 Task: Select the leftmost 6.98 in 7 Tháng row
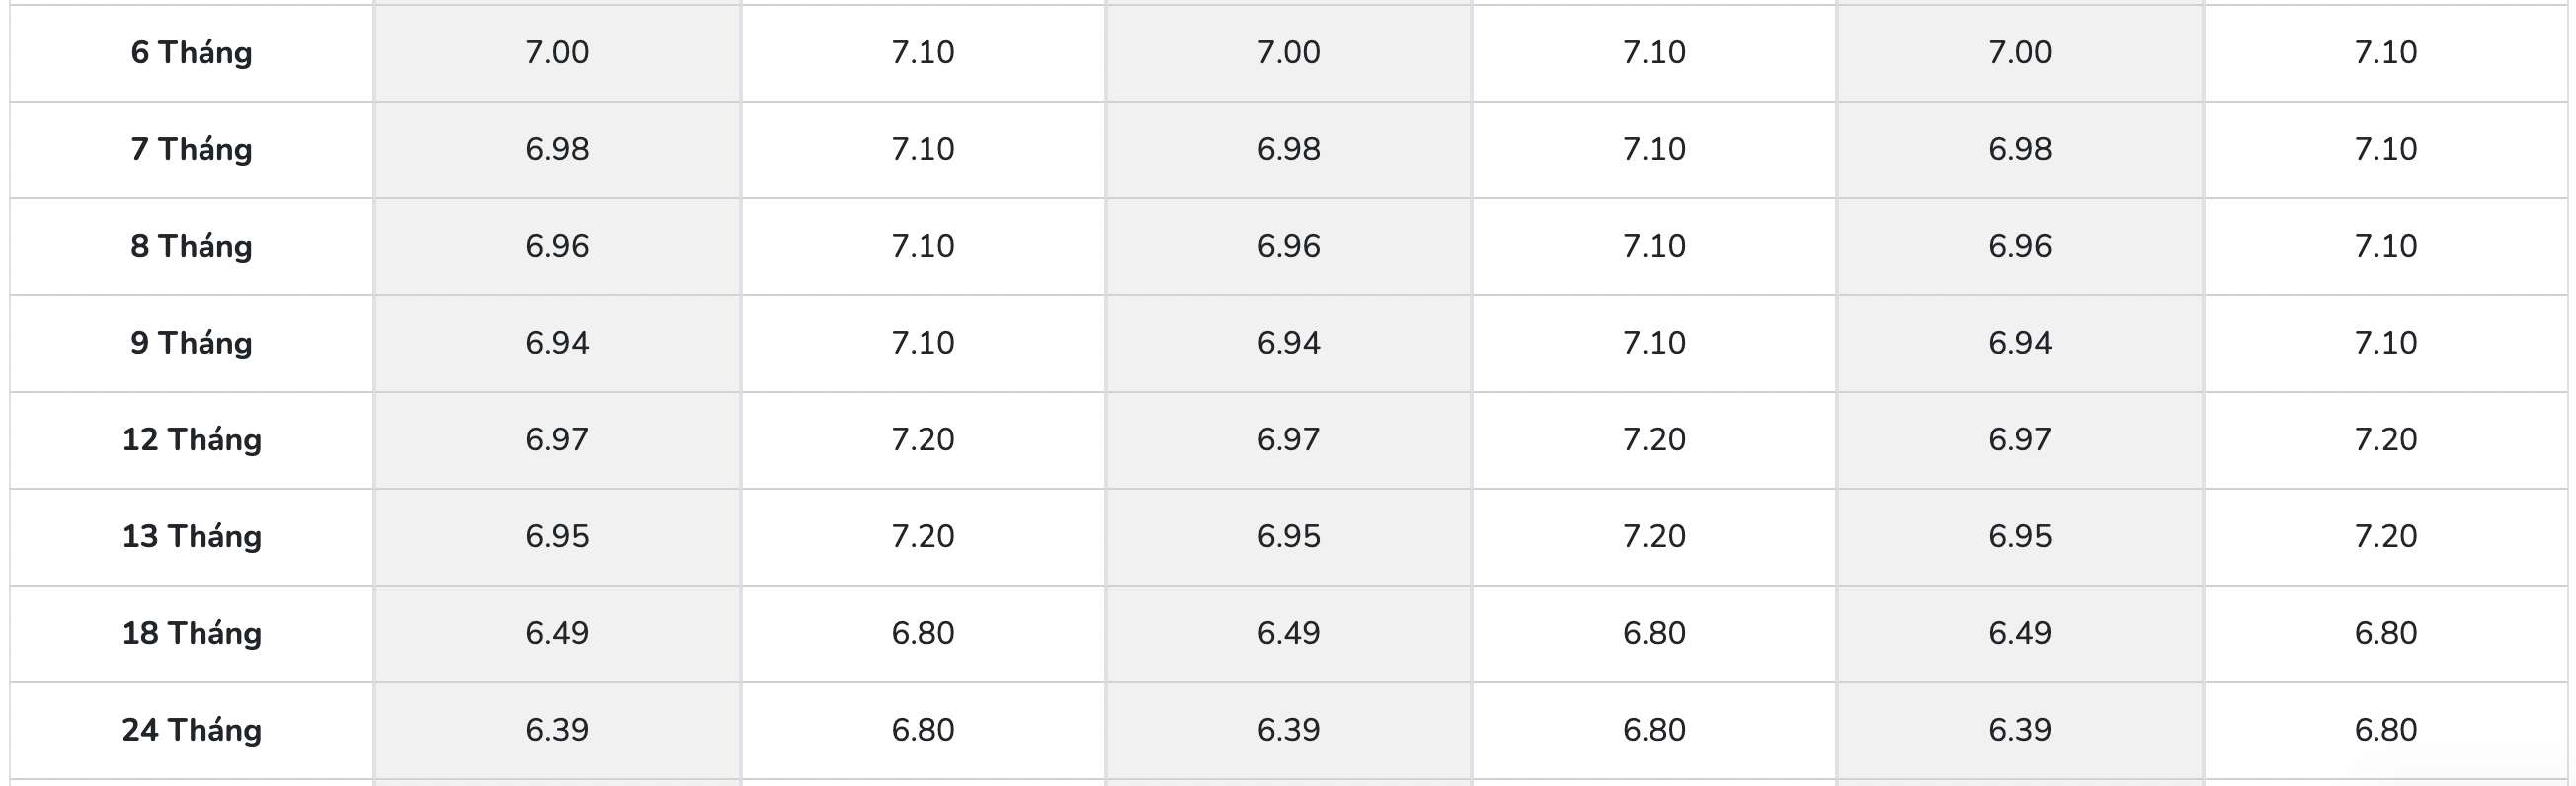tap(557, 149)
